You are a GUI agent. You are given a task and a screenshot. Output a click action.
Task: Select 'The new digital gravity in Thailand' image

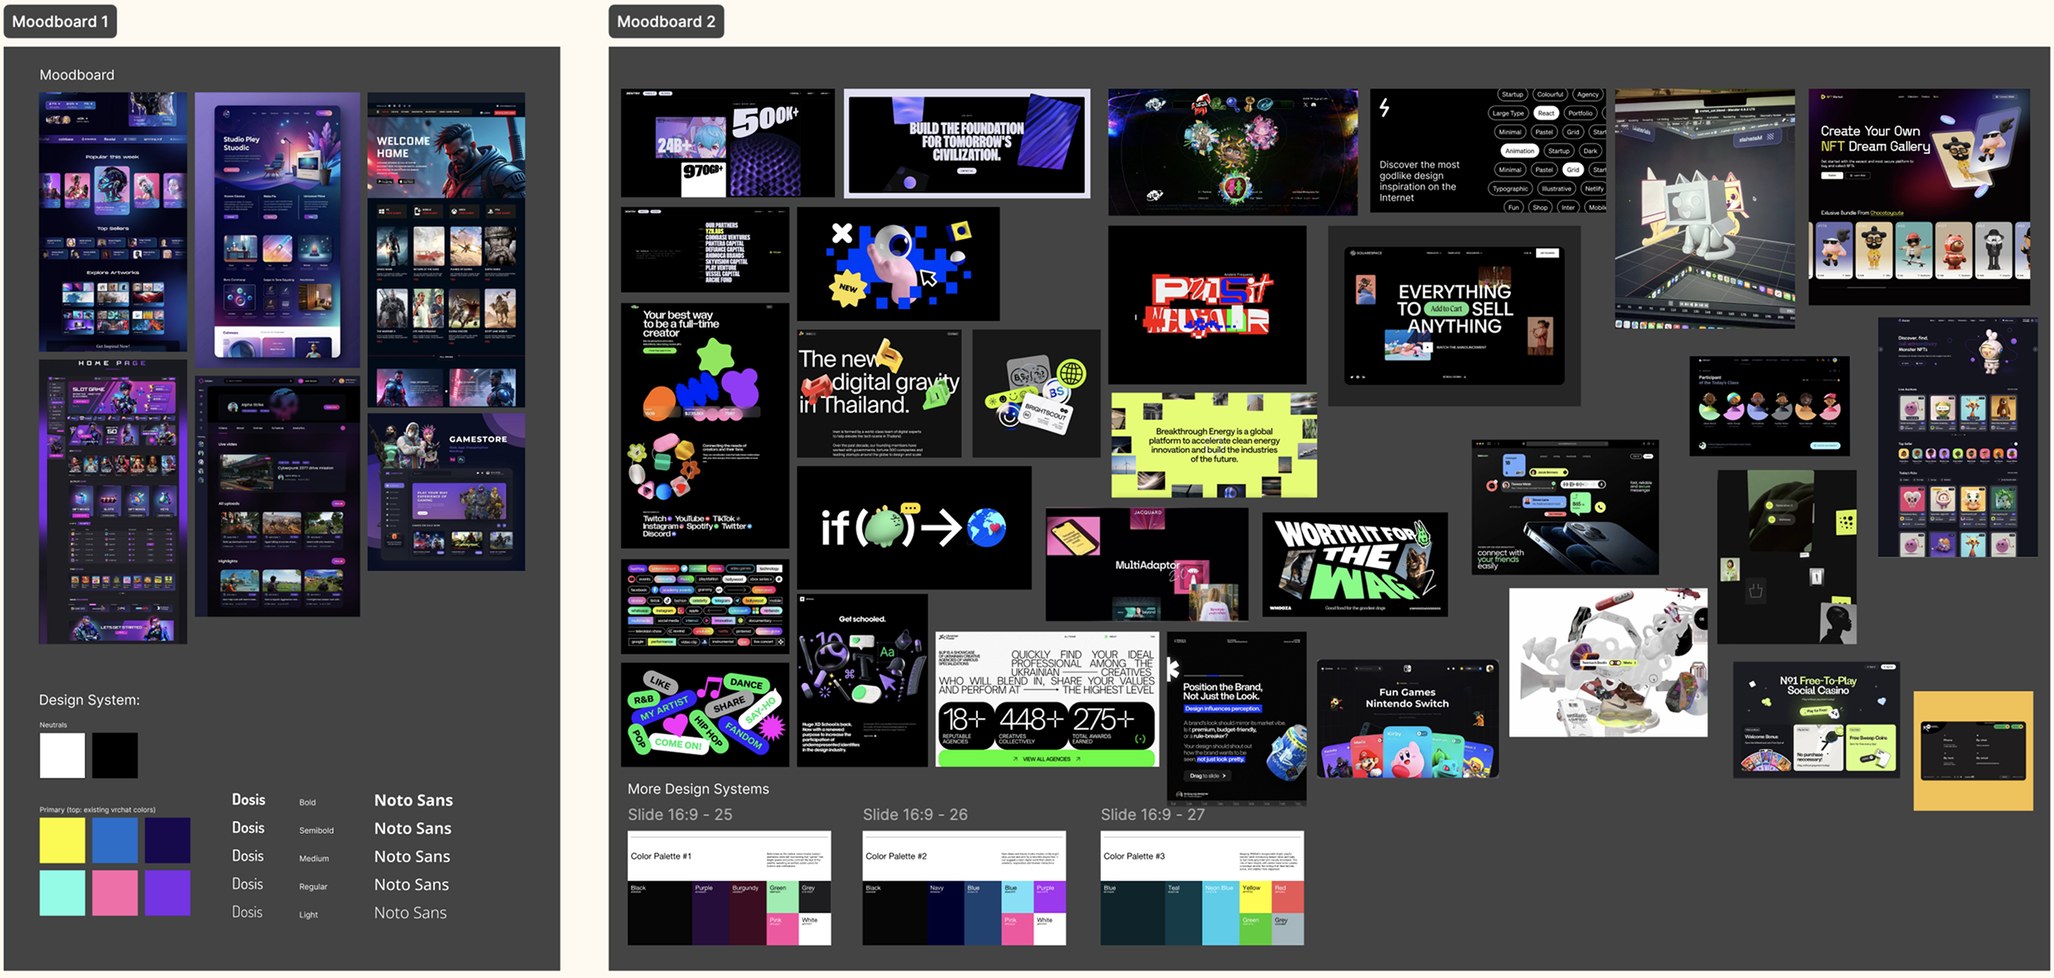pyautogui.click(x=879, y=393)
